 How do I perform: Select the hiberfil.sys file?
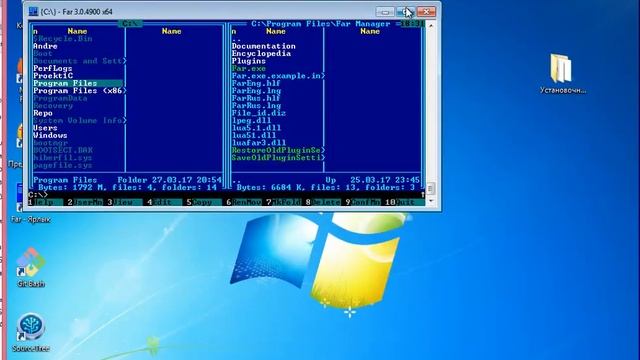tap(62, 158)
